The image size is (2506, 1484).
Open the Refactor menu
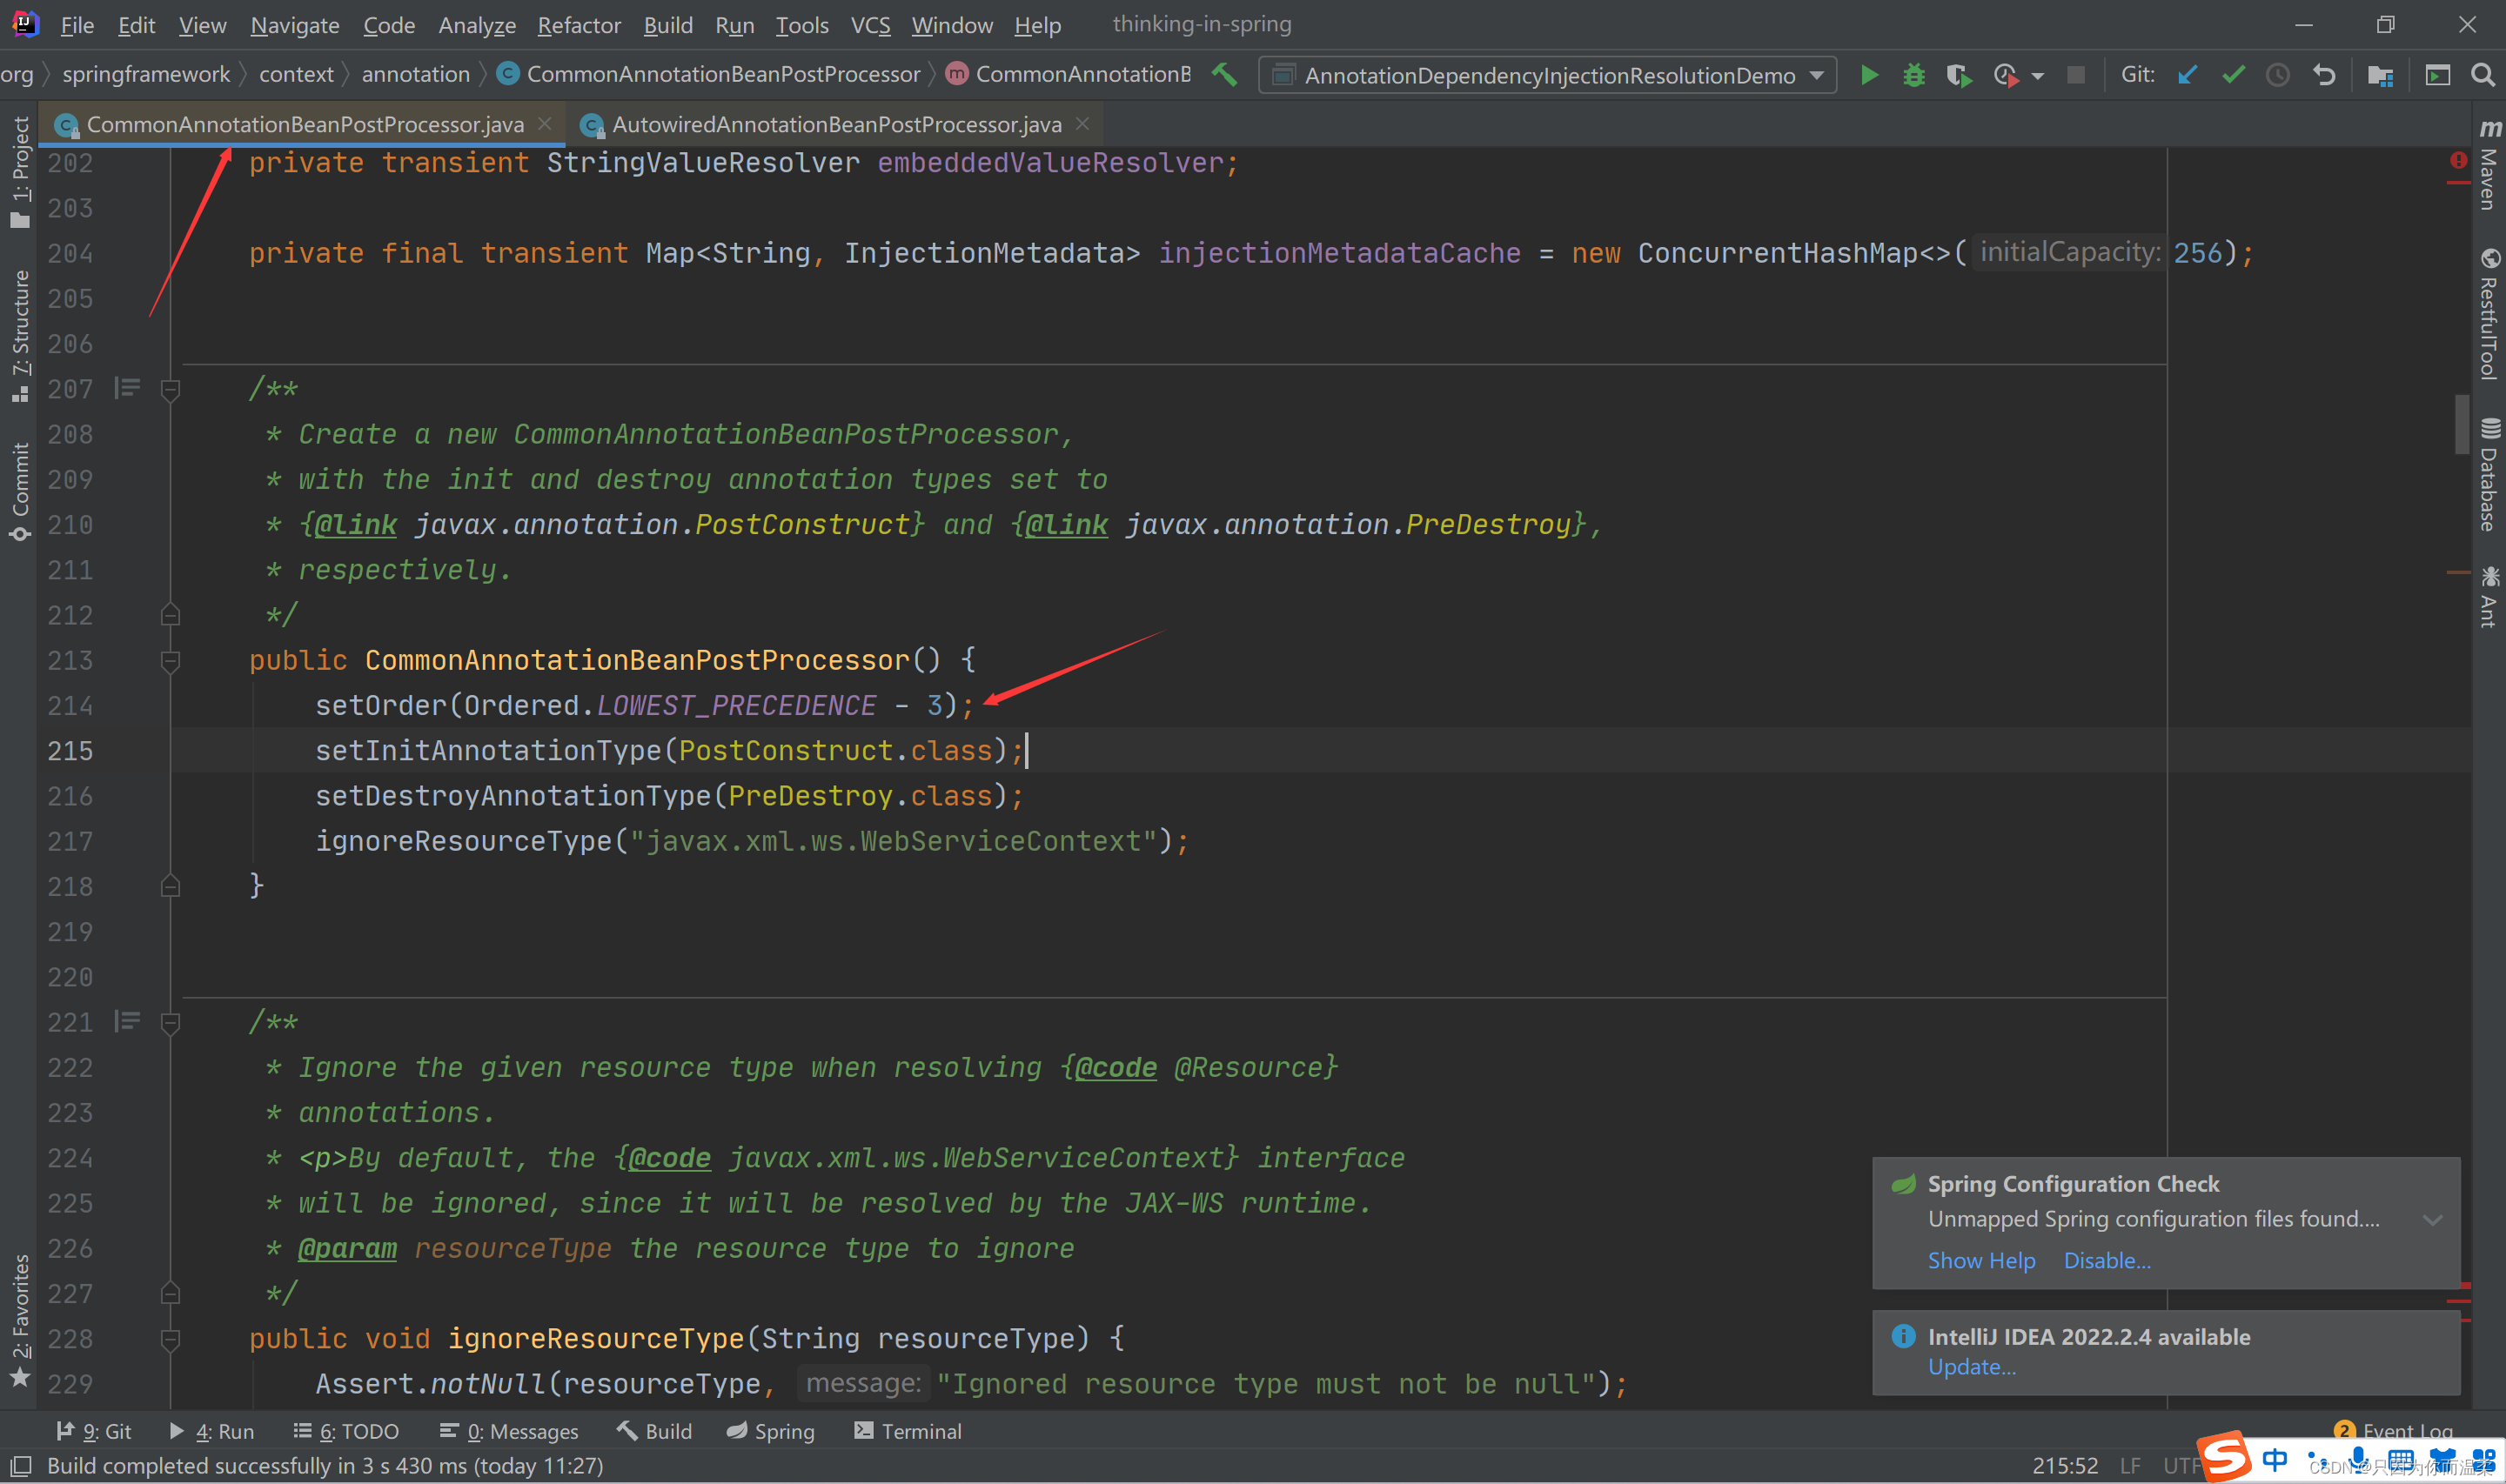578,25
